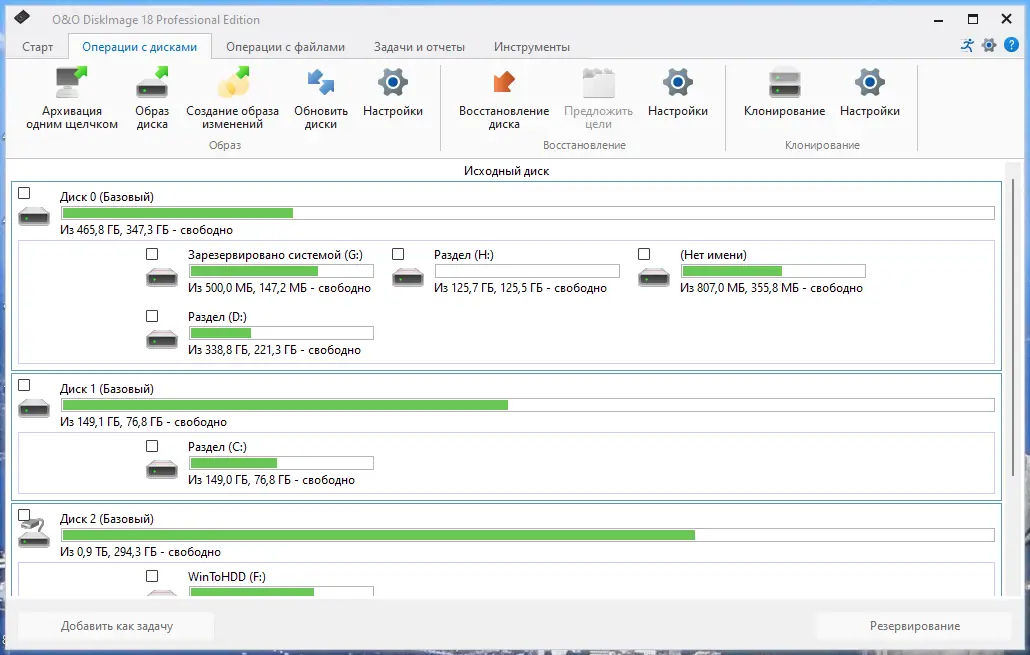Open the «Задачи и отчеты» tab

click(419, 47)
